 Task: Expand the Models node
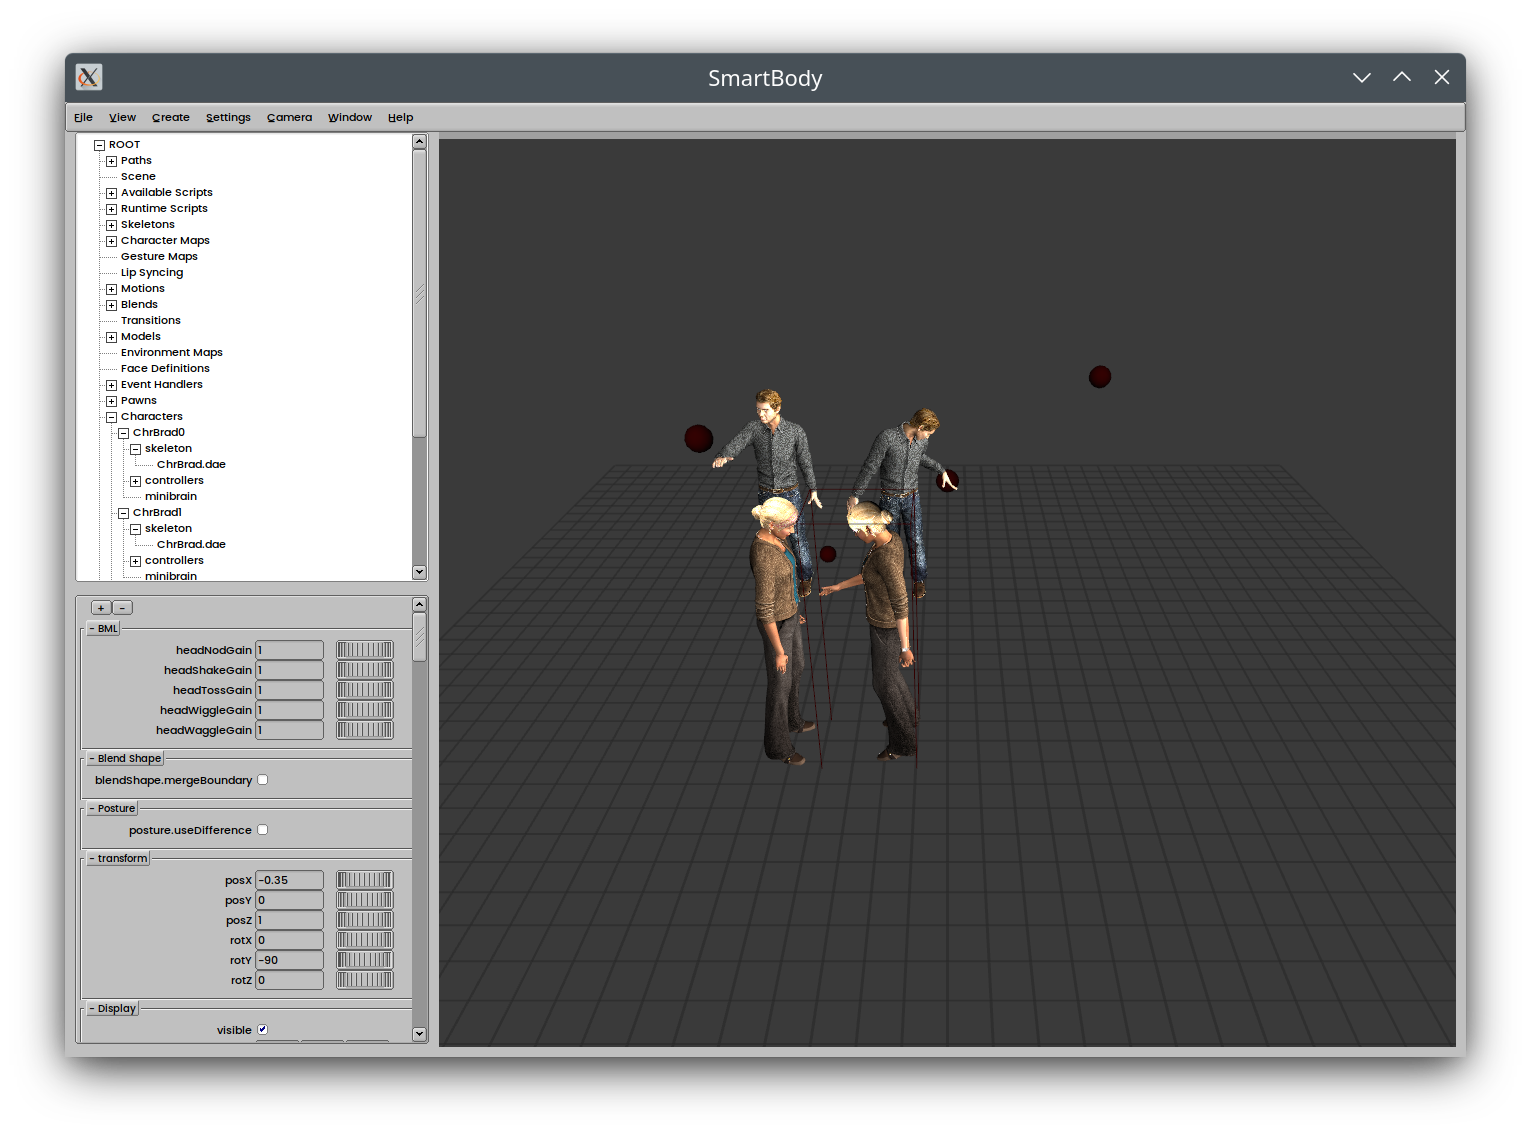coord(111,337)
